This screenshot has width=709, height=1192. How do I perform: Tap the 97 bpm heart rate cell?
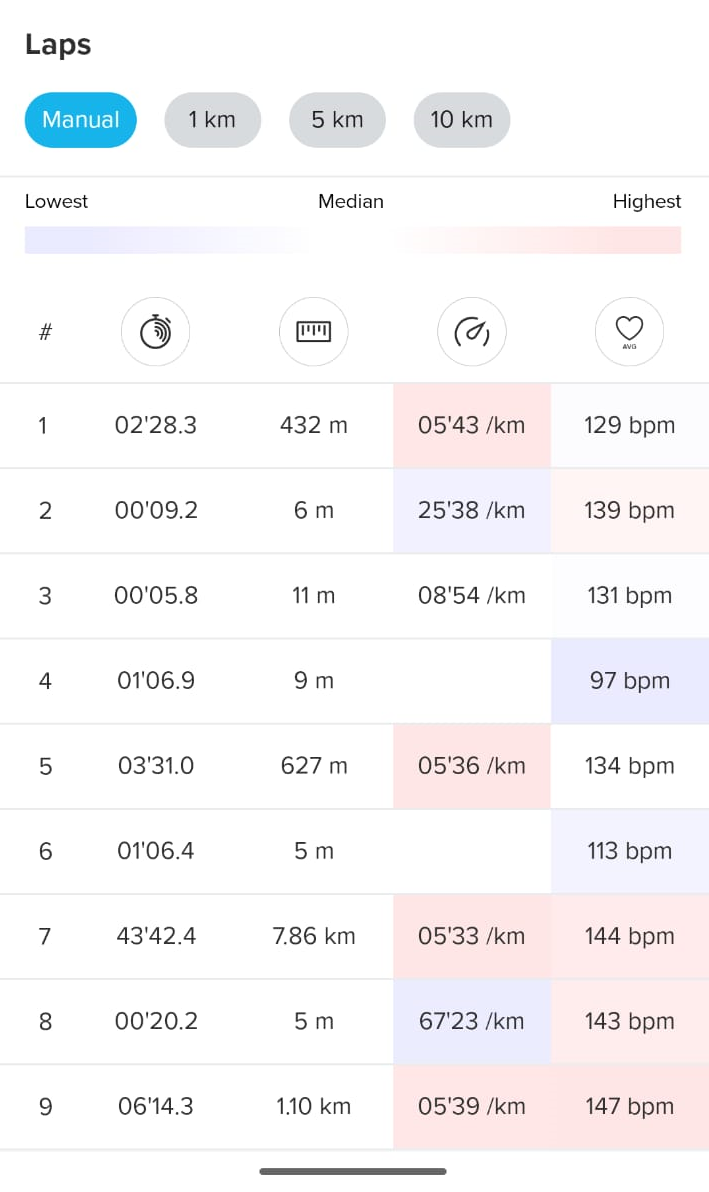[x=629, y=681]
